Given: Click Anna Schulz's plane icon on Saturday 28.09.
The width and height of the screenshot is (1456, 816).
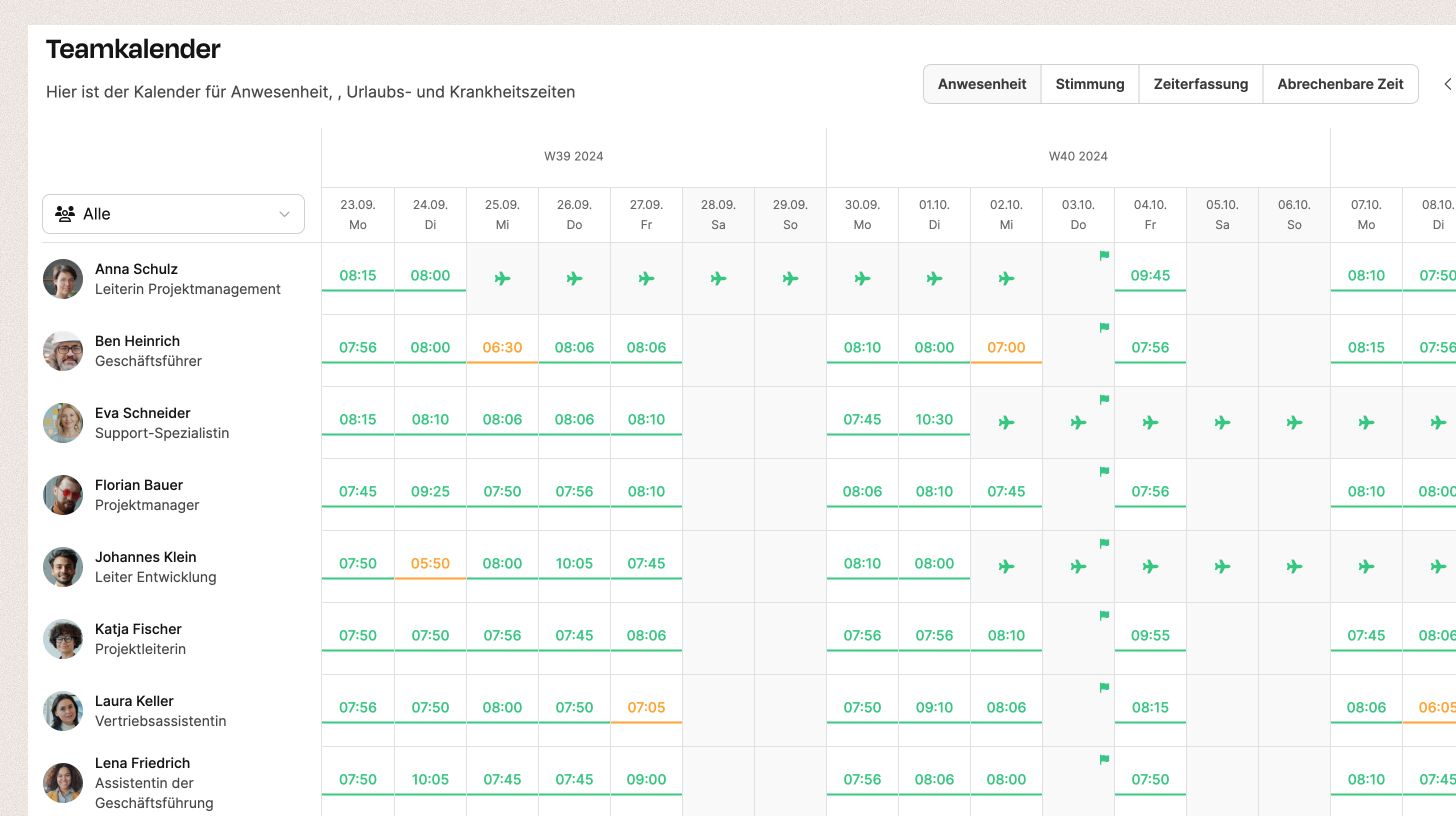Looking at the screenshot, I should click(x=718, y=279).
